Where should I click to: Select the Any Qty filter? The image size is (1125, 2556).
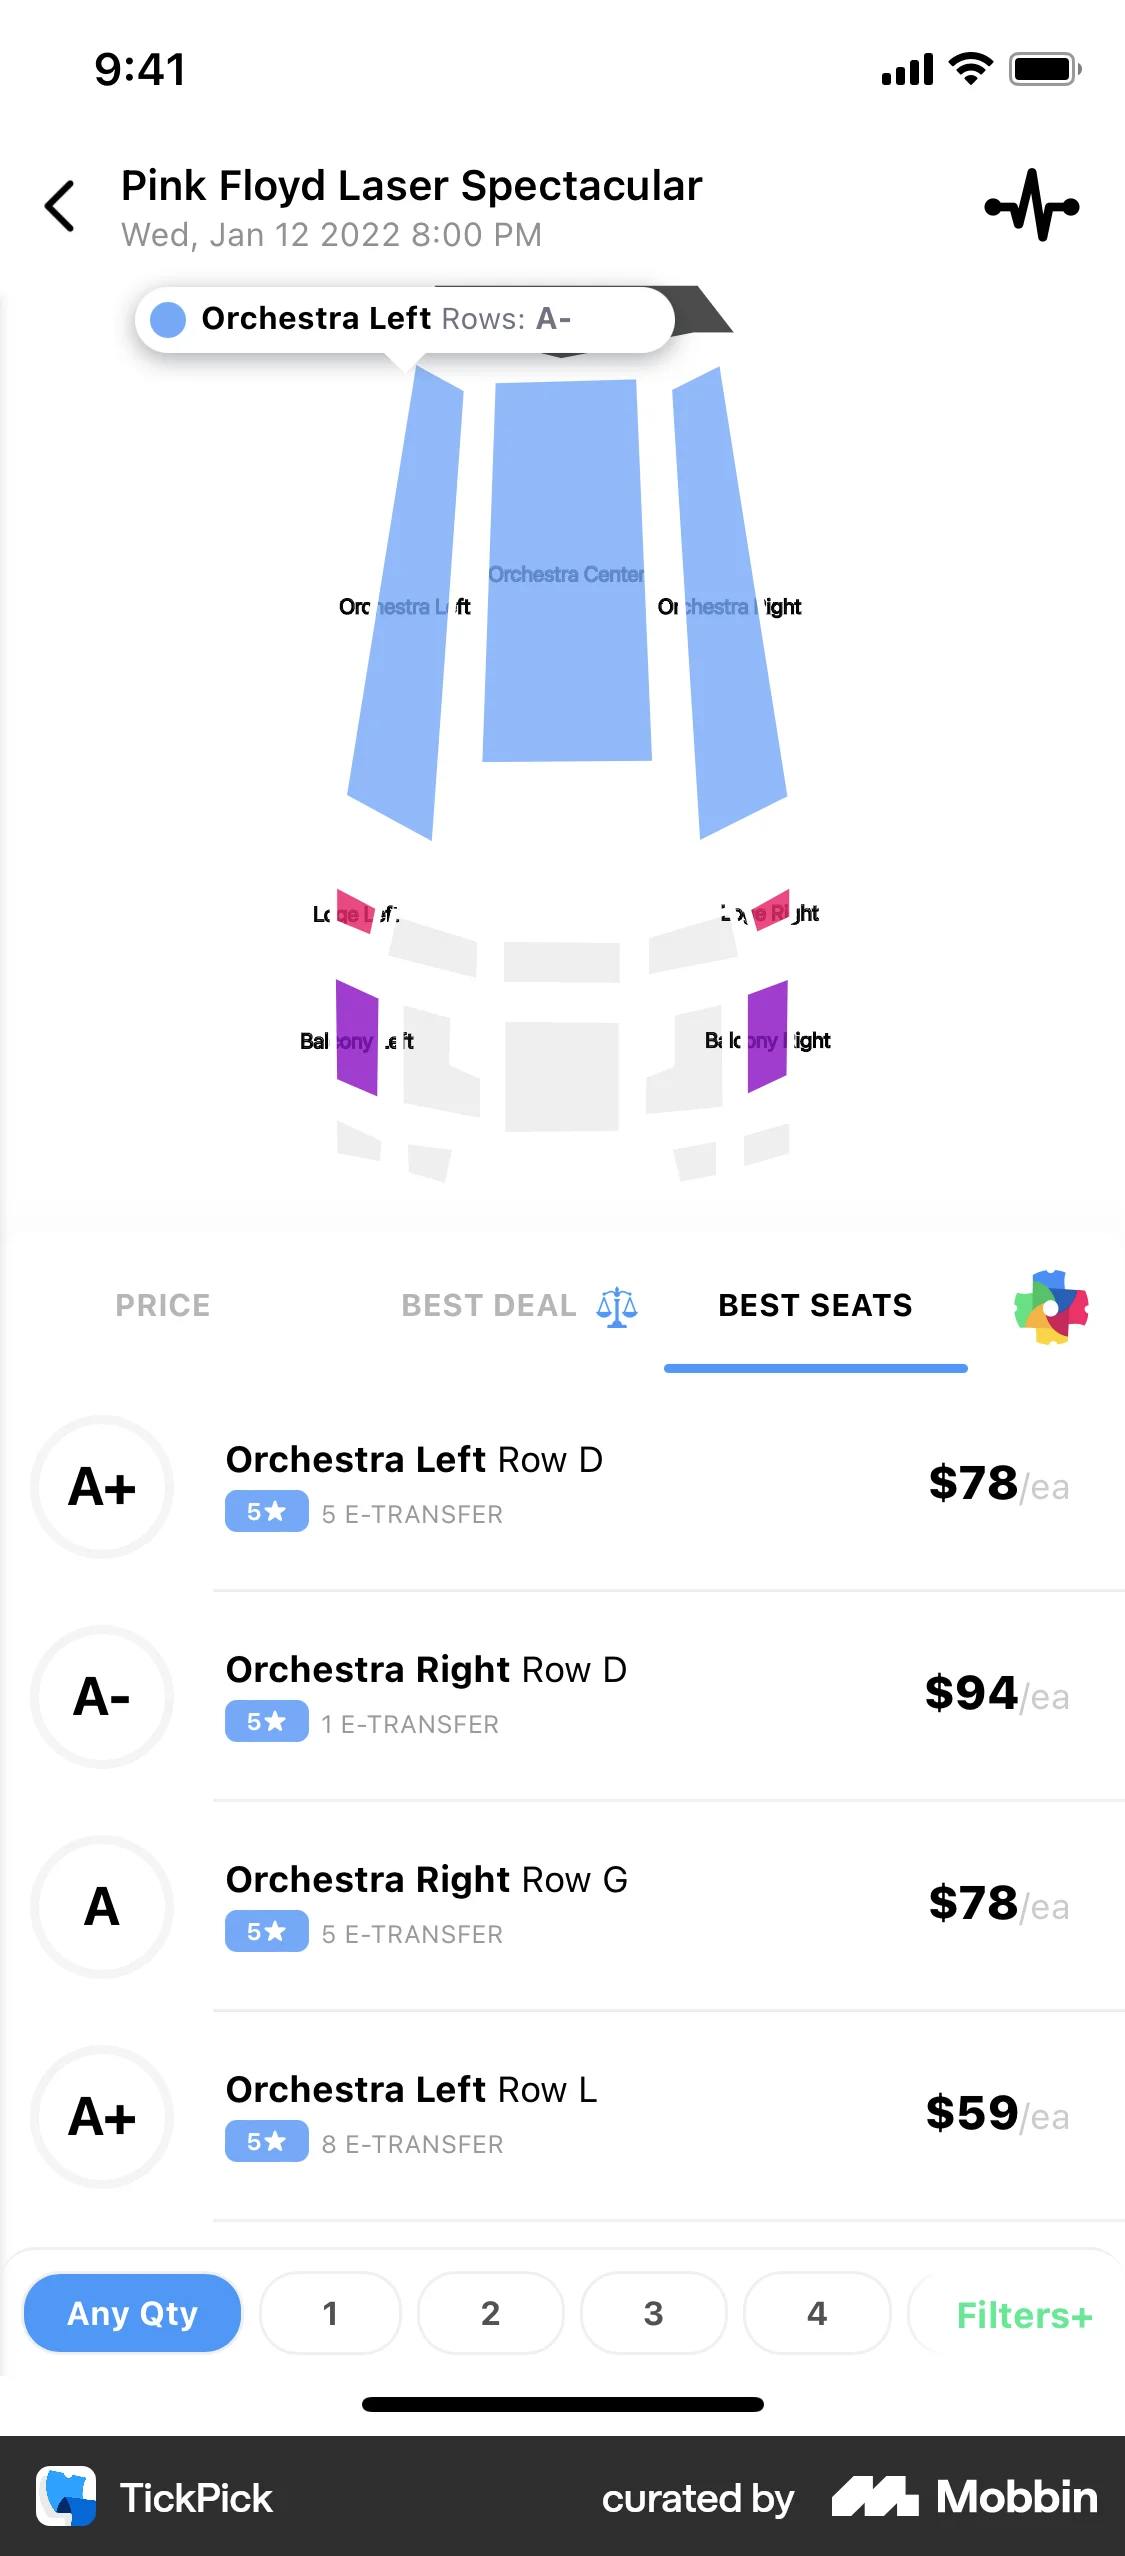133,2313
